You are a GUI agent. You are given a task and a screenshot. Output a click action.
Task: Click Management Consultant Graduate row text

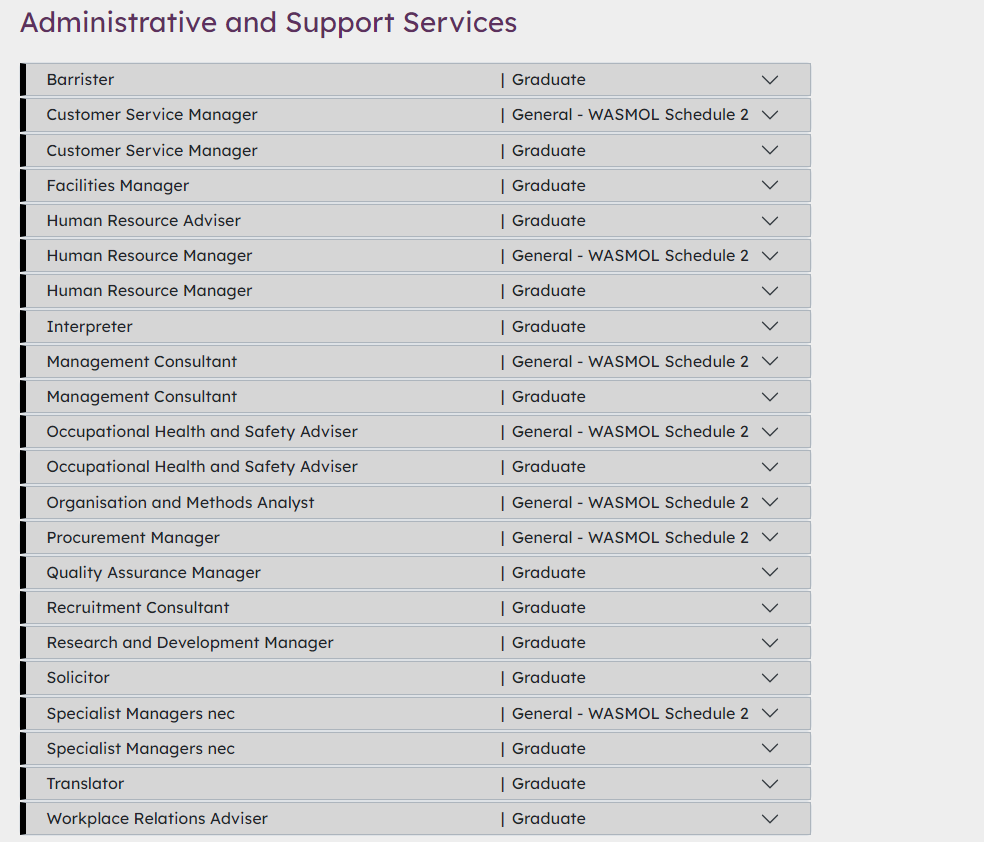142,397
